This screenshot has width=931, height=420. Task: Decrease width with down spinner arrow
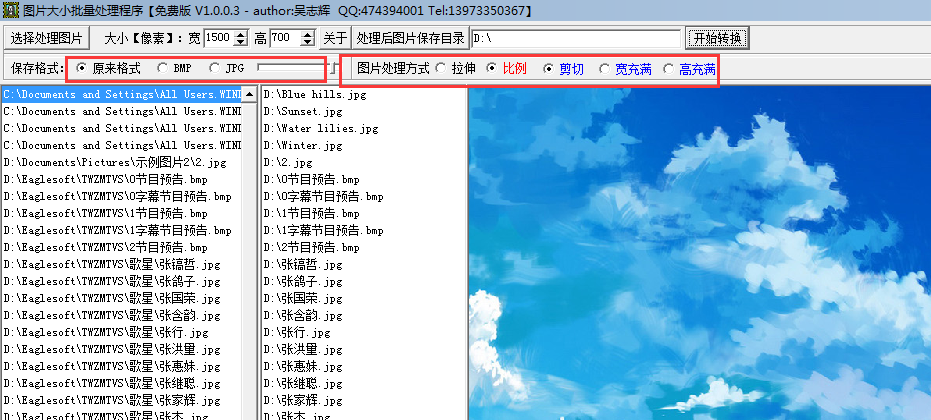pos(241,43)
